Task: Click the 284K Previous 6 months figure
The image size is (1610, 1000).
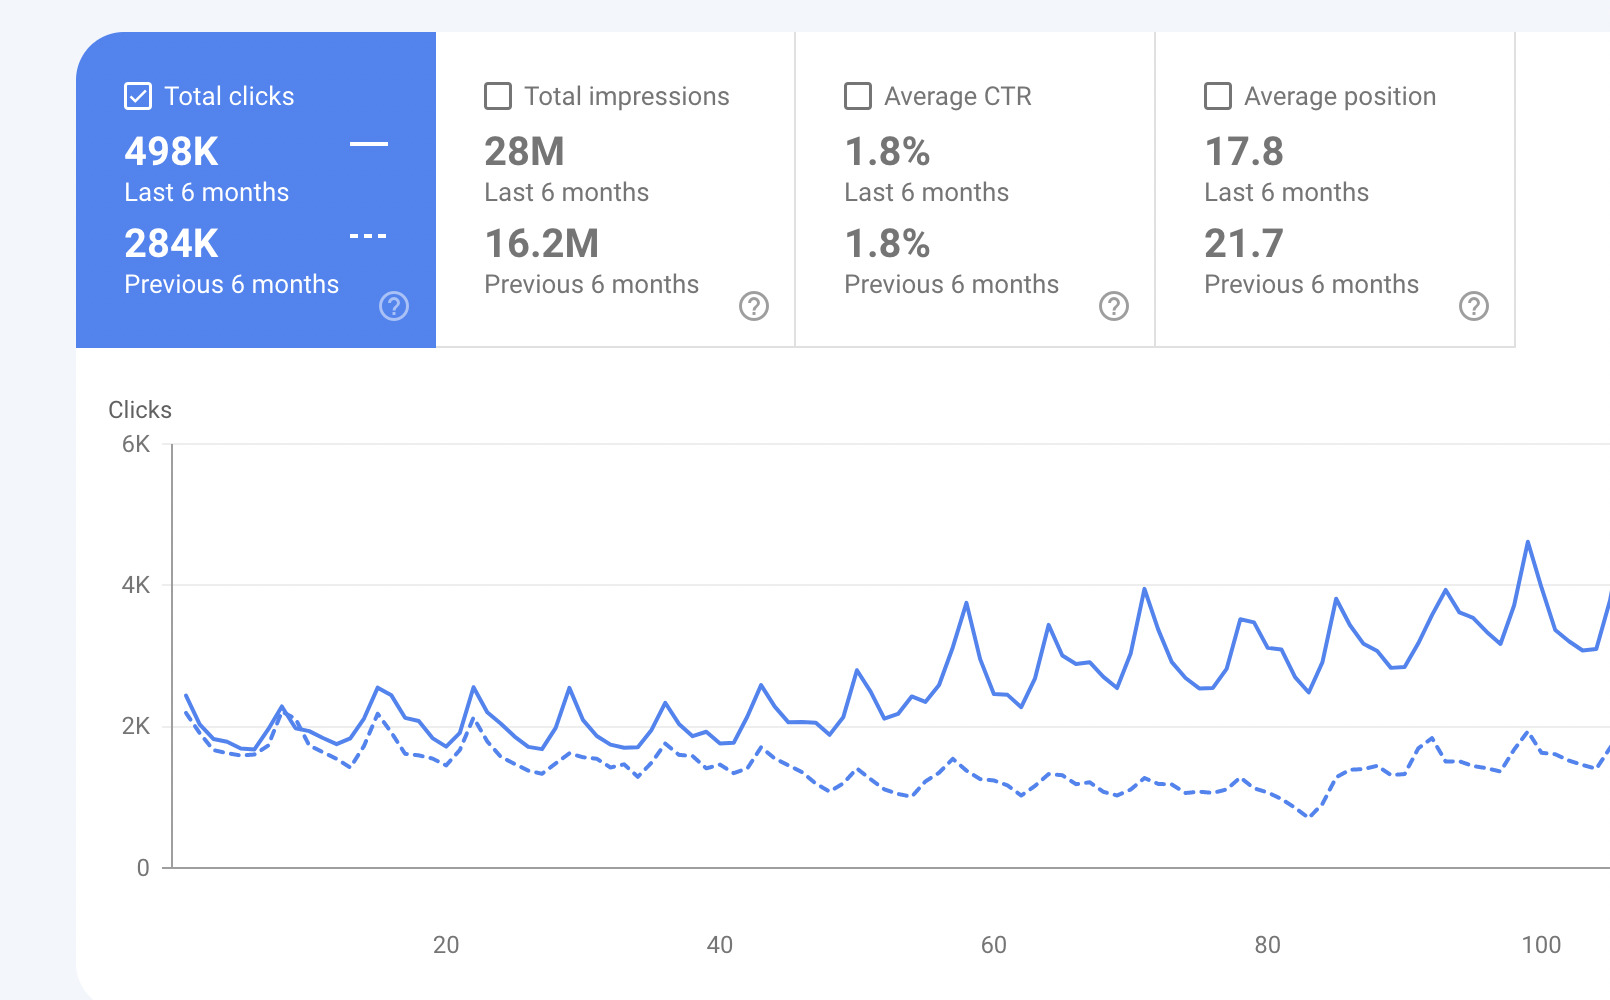Action: [171, 242]
